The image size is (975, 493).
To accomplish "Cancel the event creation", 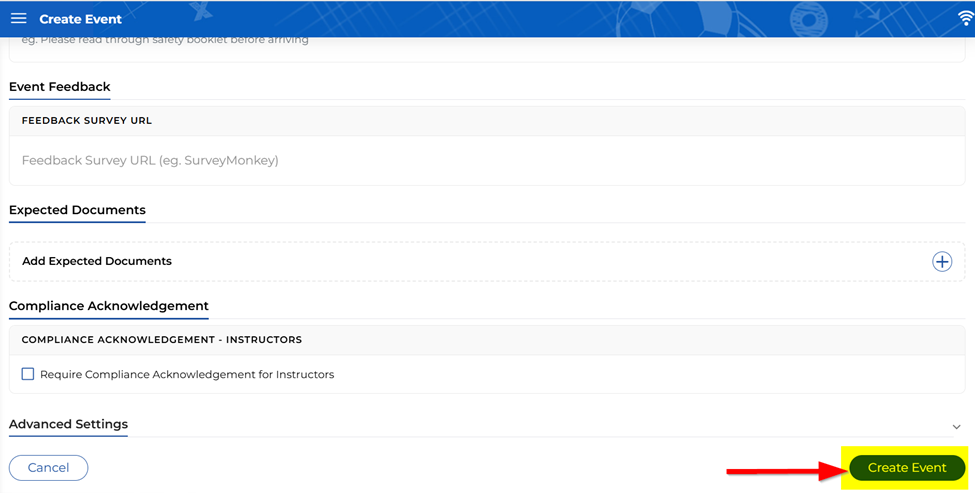I will [x=48, y=467].
